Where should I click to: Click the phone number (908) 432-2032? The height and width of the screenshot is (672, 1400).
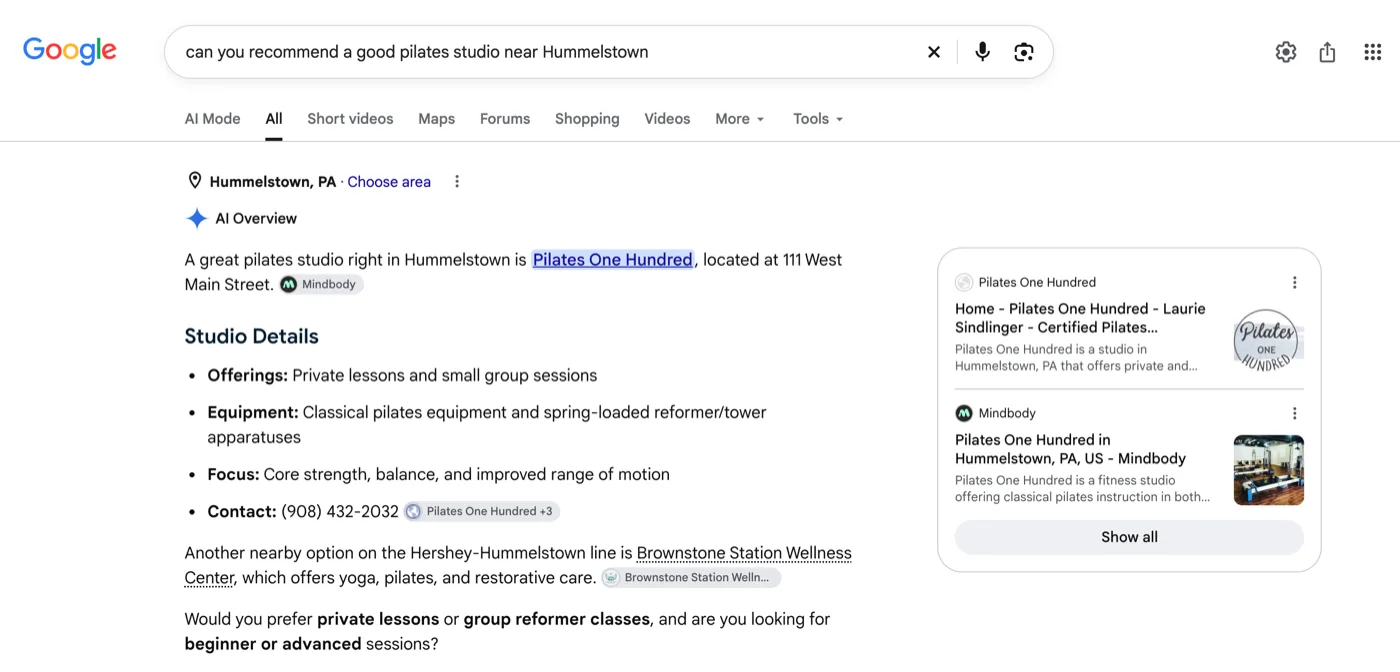(340, 511)
